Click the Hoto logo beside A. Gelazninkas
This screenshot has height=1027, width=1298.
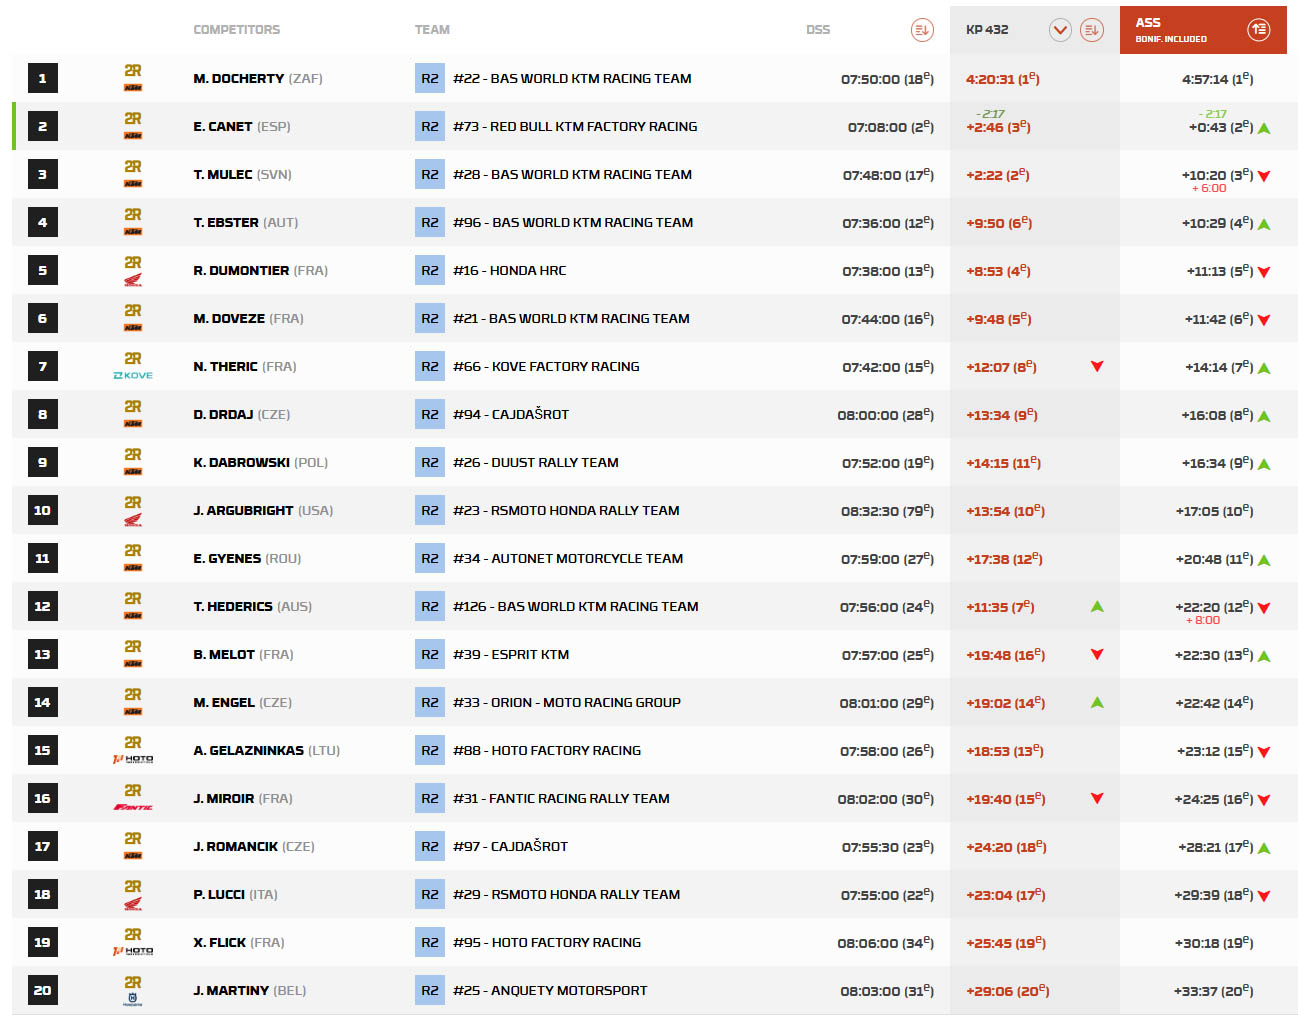pos(133,759)
